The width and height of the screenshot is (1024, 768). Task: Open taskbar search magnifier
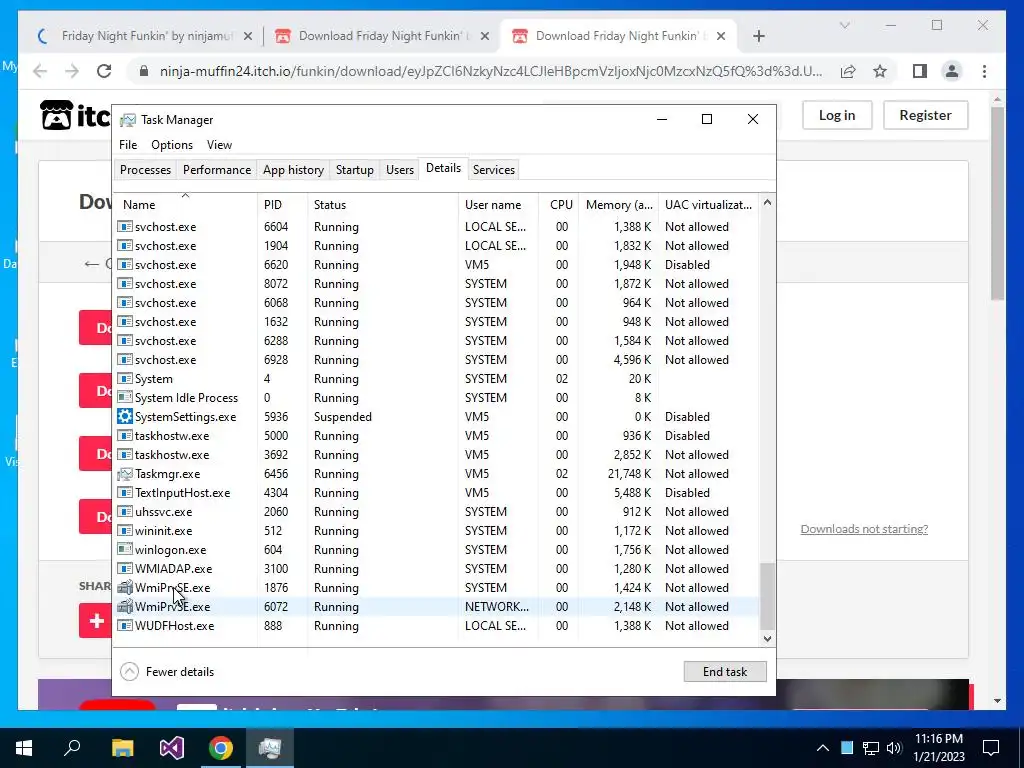72,748
